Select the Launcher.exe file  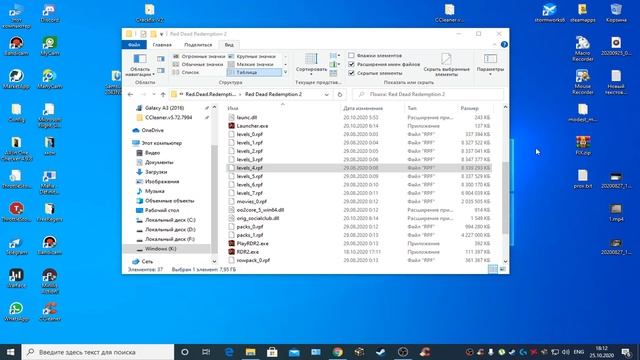tap(252, 126)
